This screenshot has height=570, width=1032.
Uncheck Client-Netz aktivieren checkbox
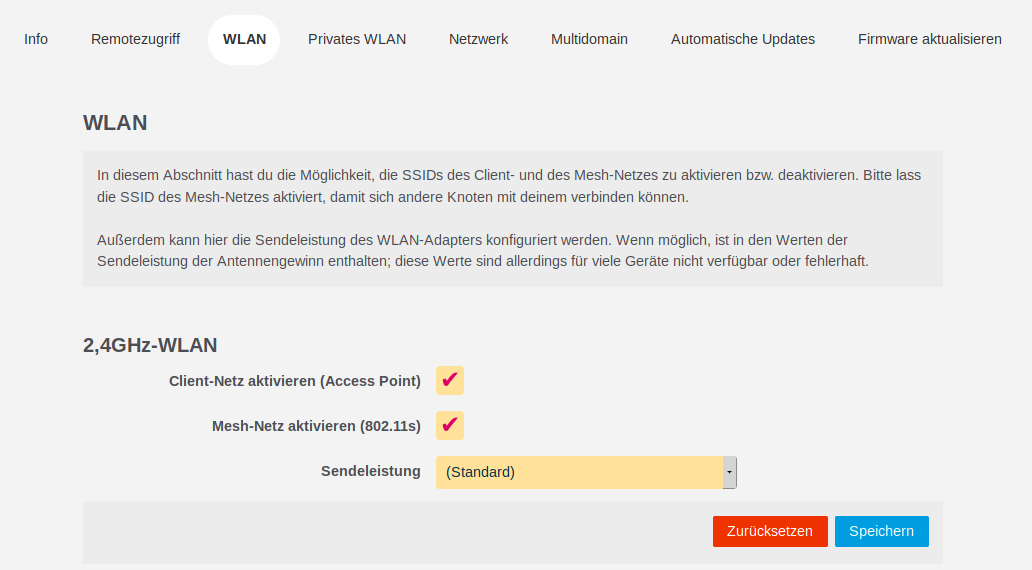pos(450,381)
